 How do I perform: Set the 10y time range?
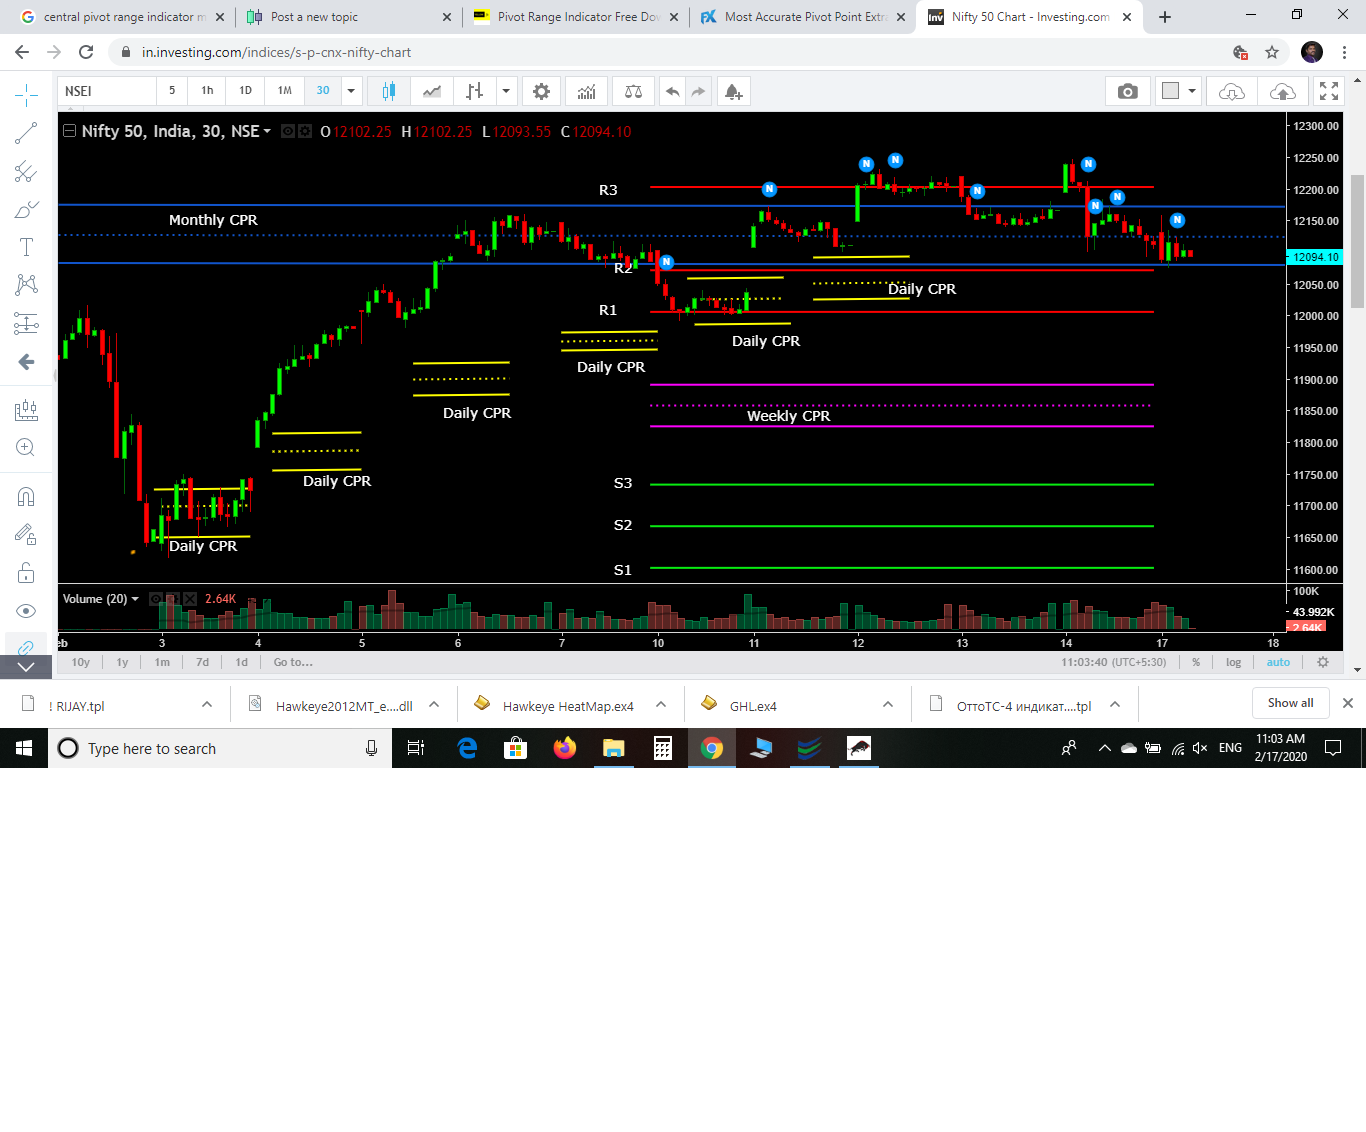(x=81, y=662)
